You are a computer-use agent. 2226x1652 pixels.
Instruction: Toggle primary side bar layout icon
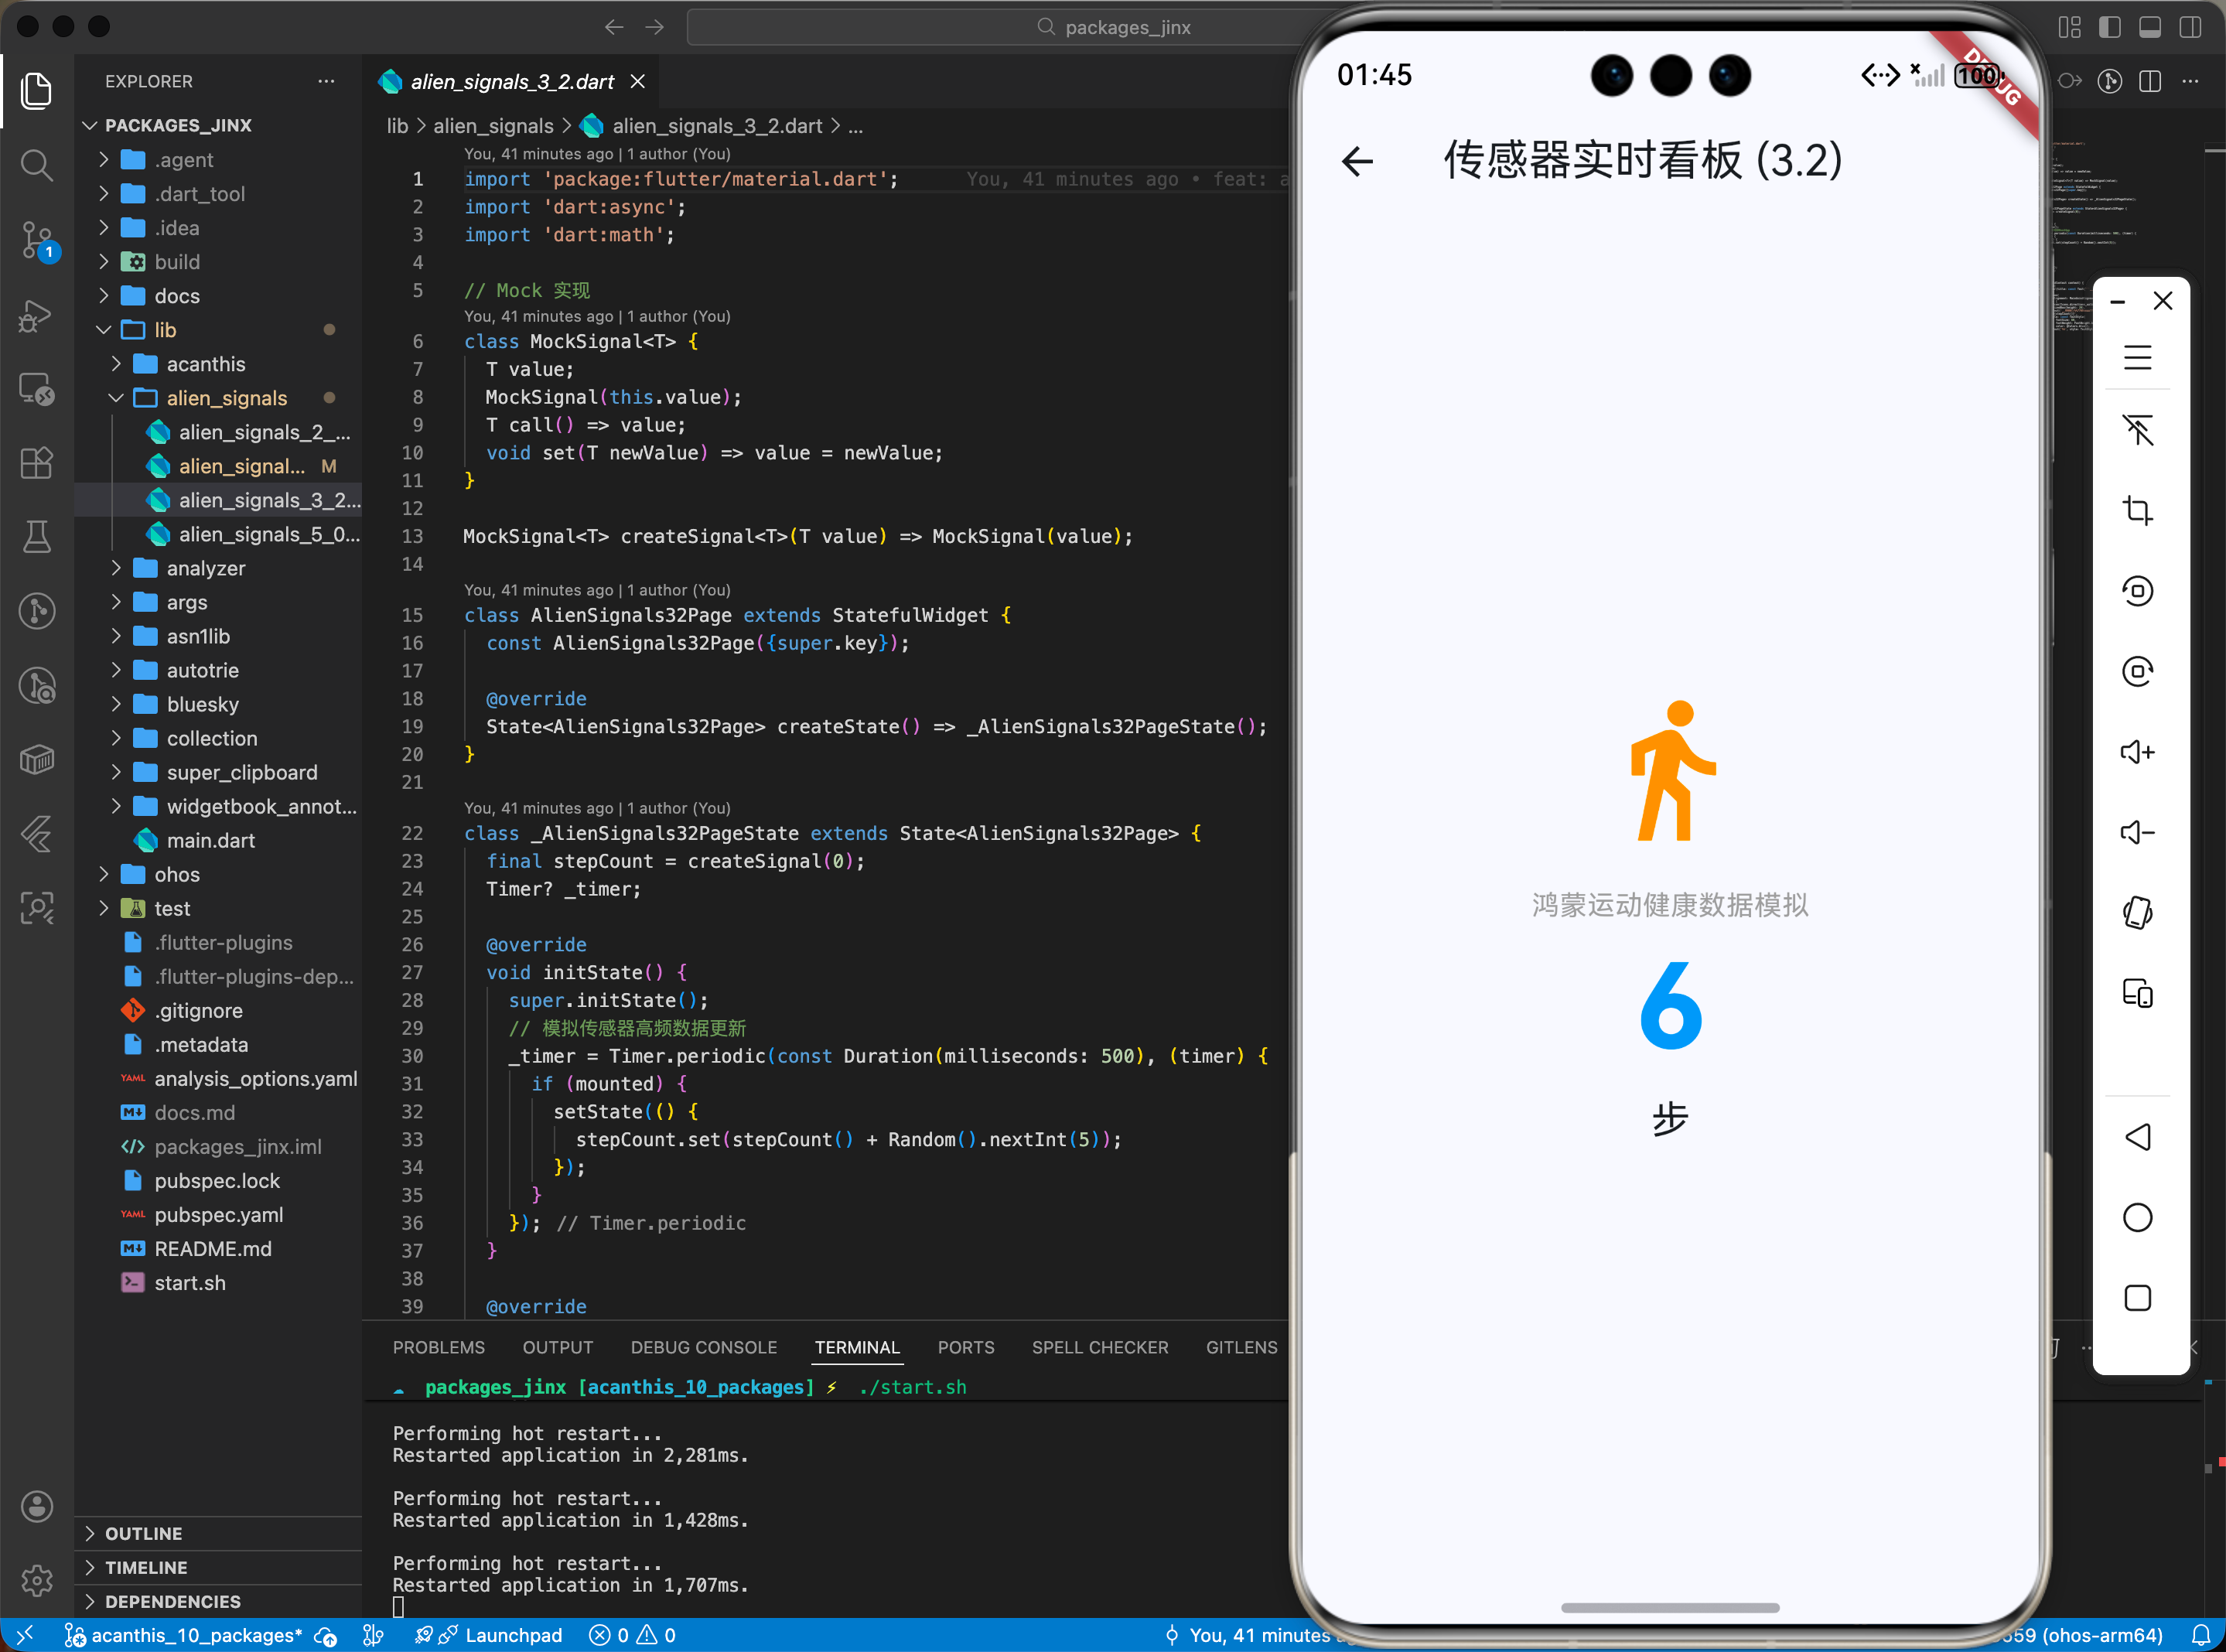[x=2109, y=27]
